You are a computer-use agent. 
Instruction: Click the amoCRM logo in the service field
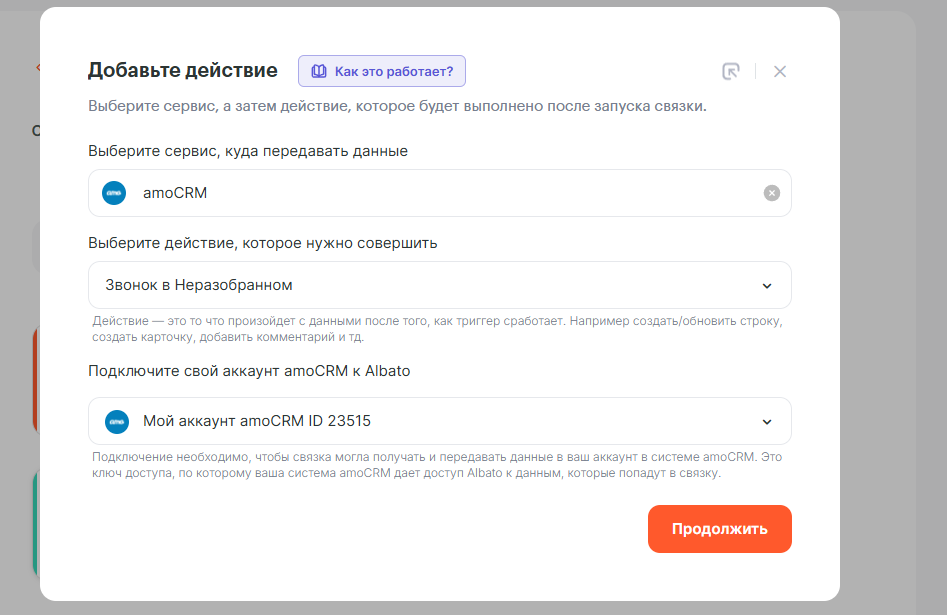click(114, 193)
